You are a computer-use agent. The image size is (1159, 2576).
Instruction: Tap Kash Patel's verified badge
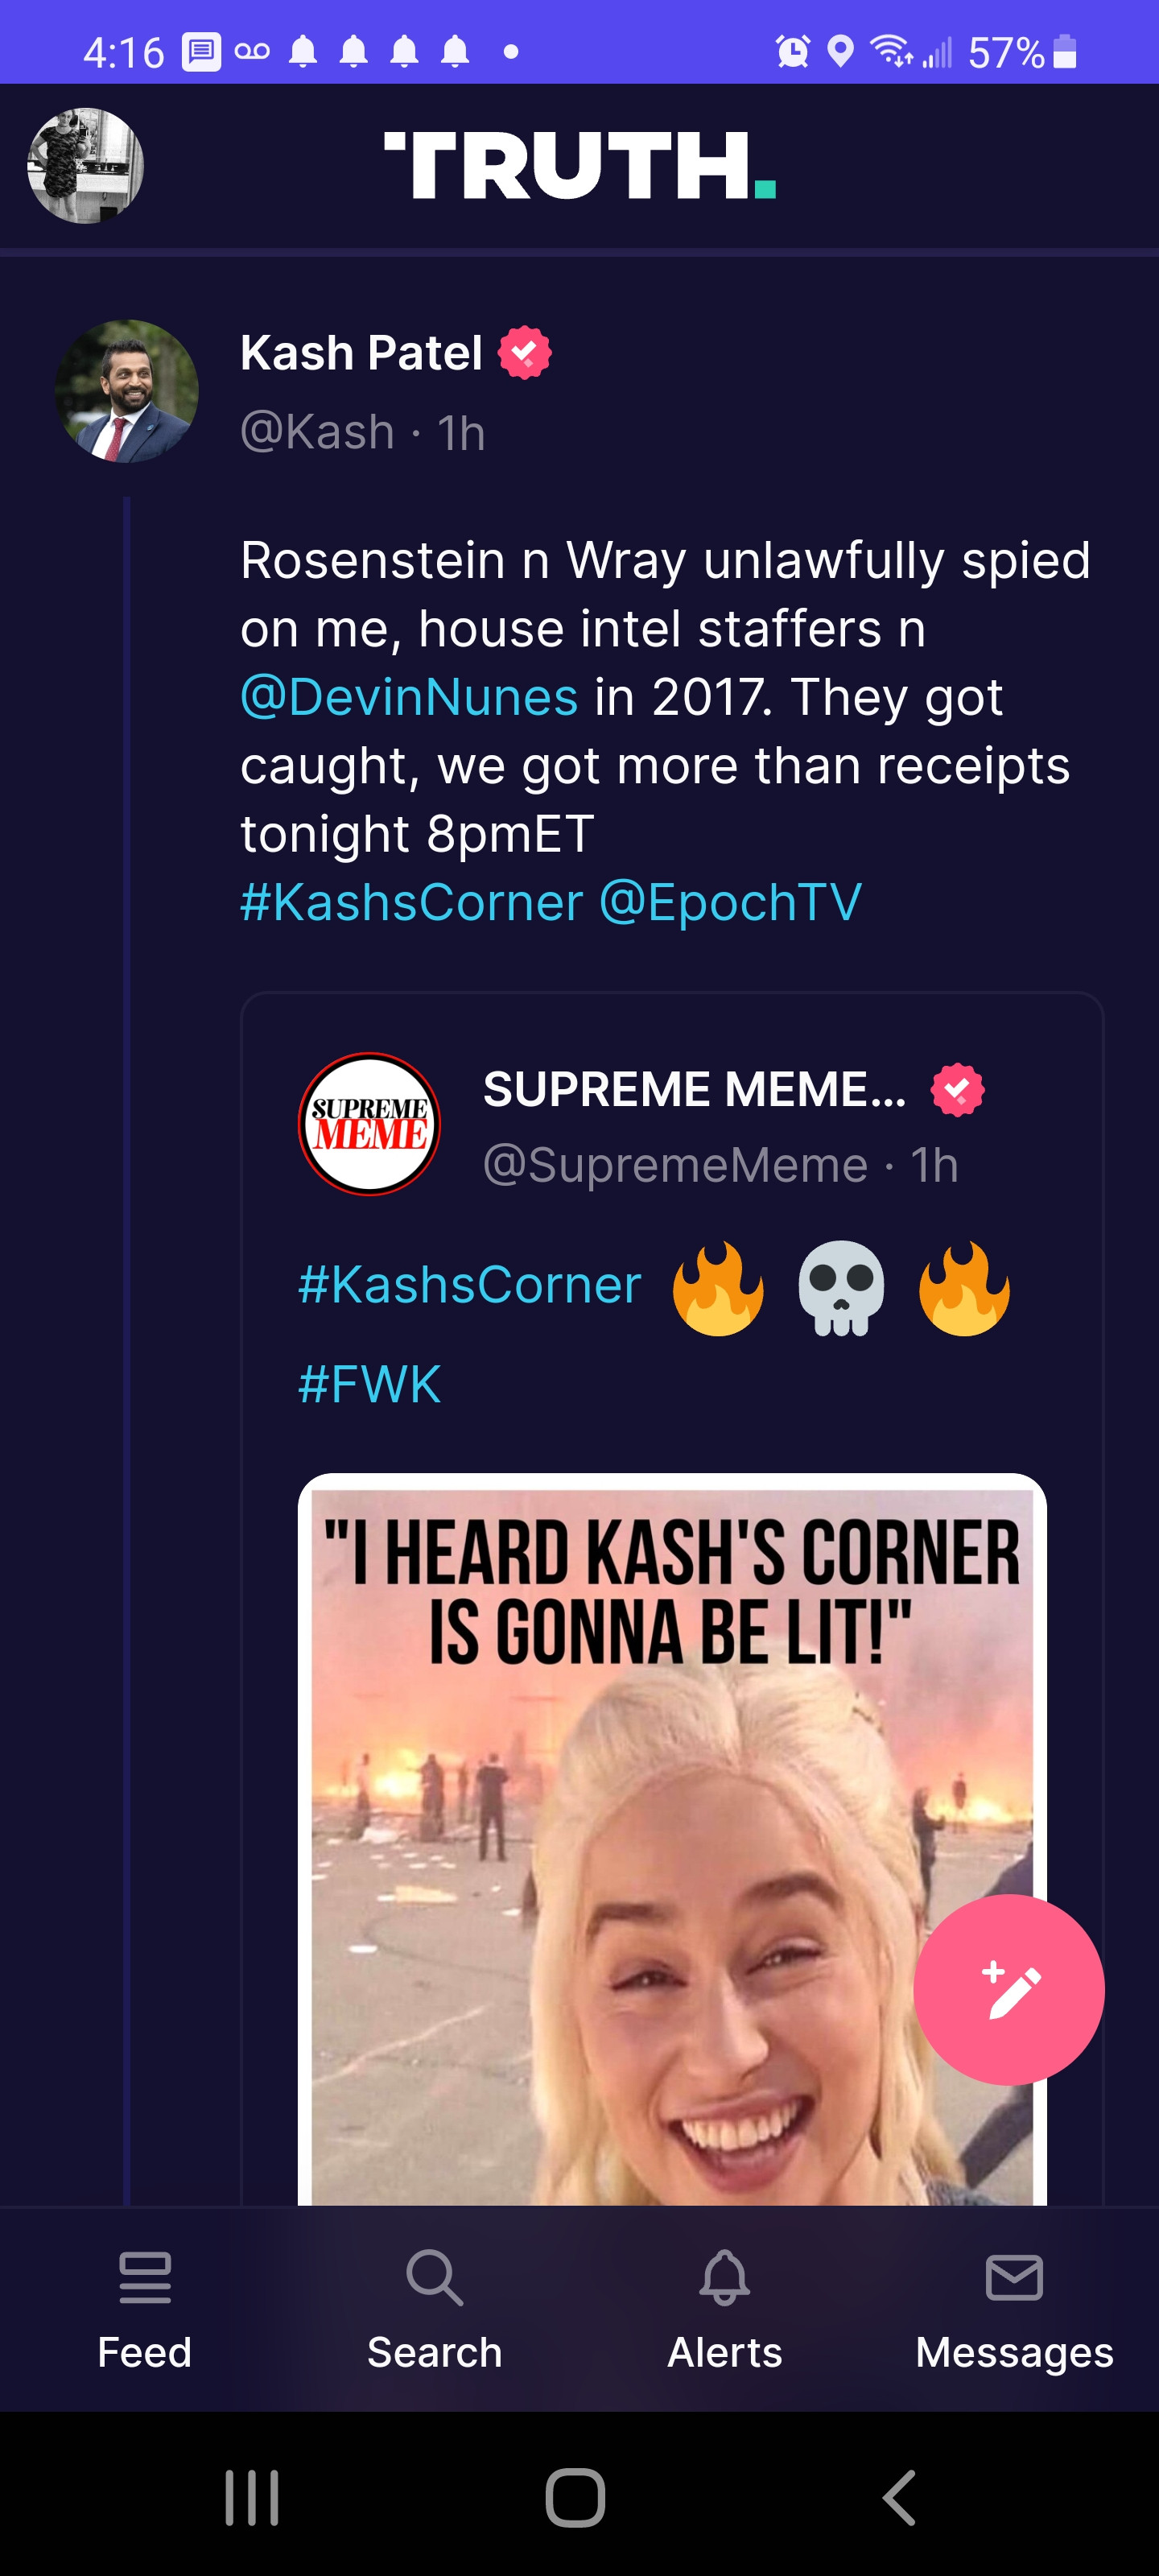(525, 353)
